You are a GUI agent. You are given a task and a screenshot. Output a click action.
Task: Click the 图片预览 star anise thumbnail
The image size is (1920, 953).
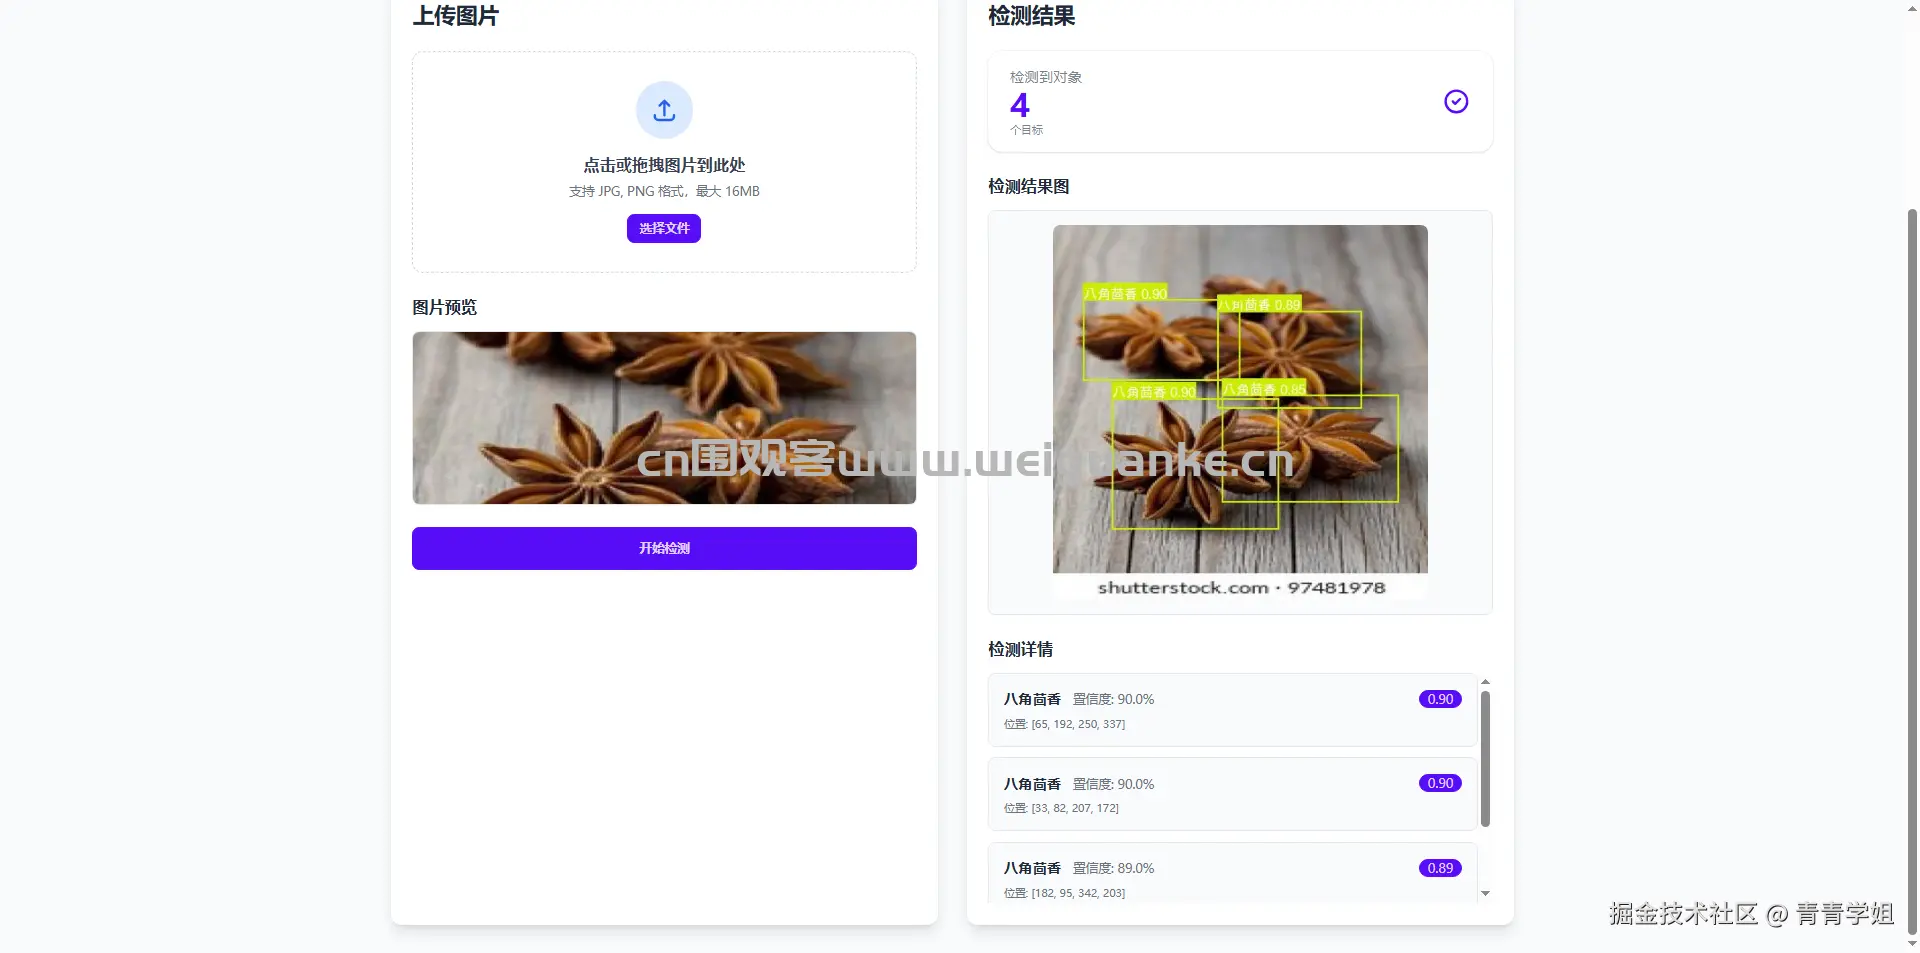(664, 418)
